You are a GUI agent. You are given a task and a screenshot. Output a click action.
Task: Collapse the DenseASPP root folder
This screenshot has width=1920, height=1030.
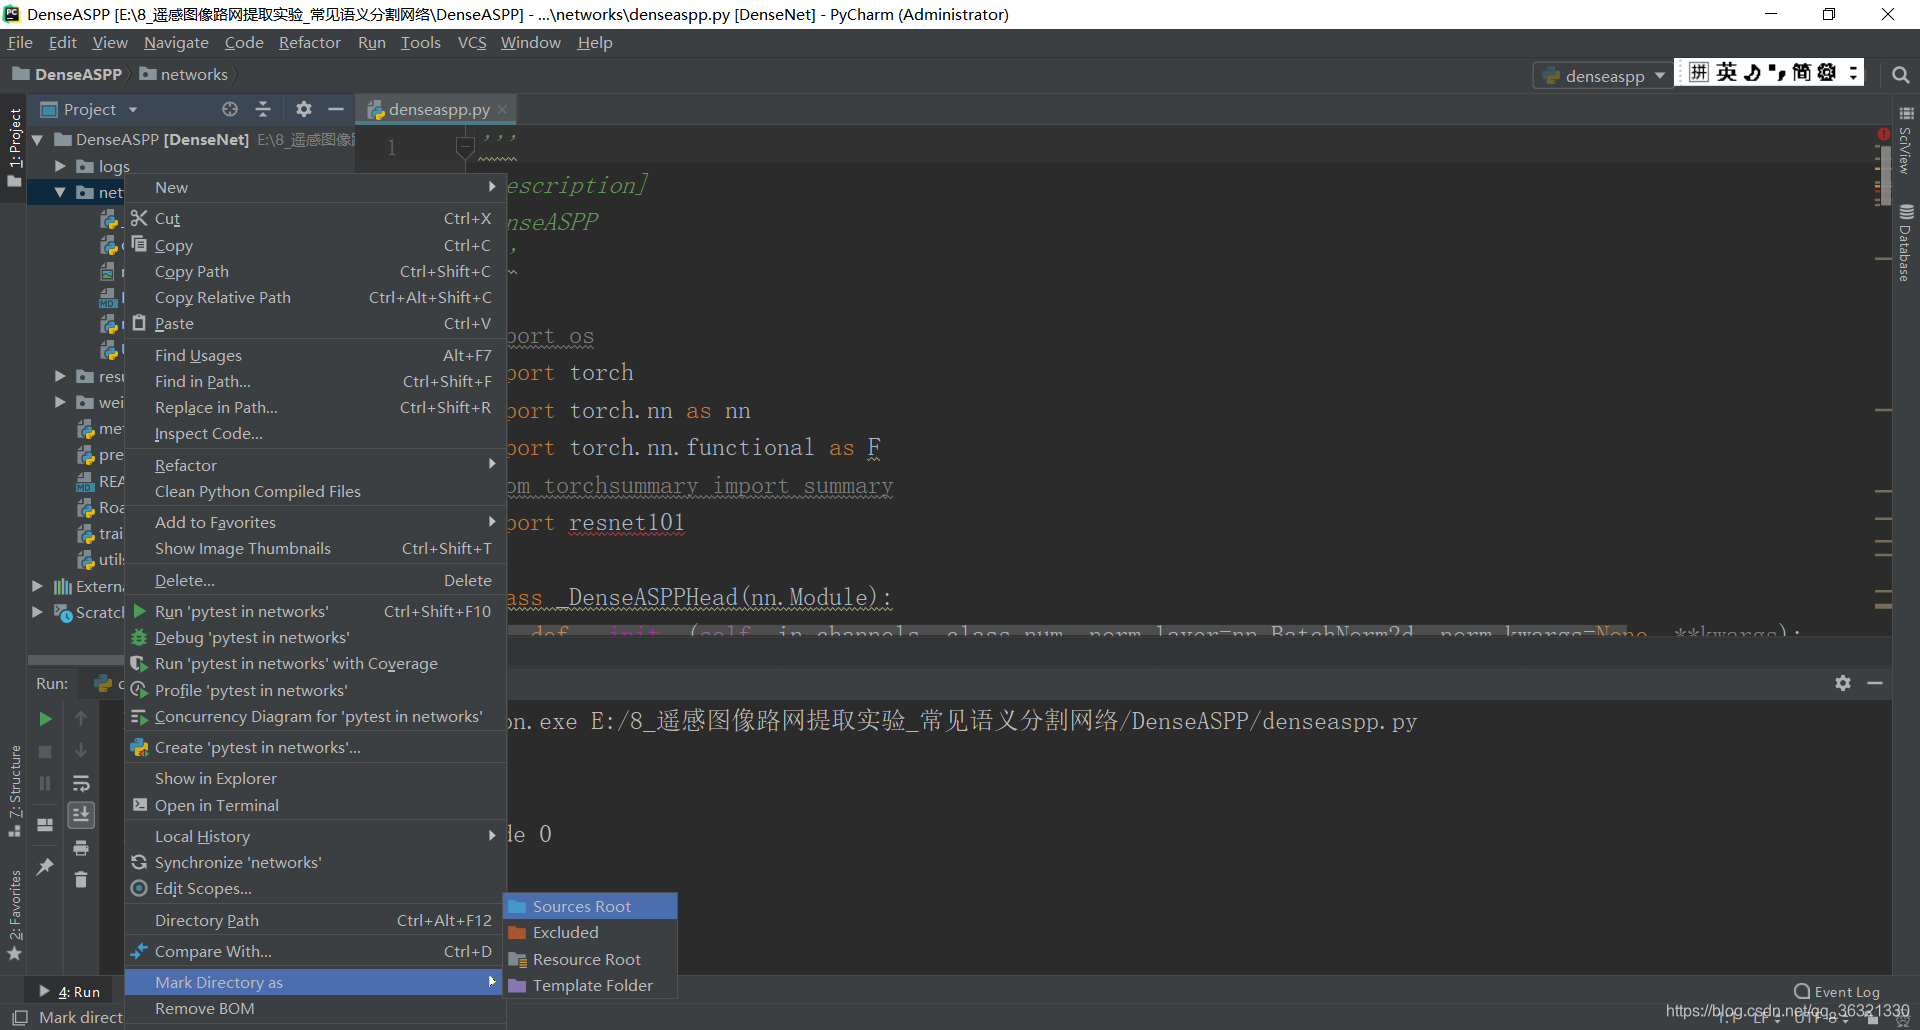point(38,140)
